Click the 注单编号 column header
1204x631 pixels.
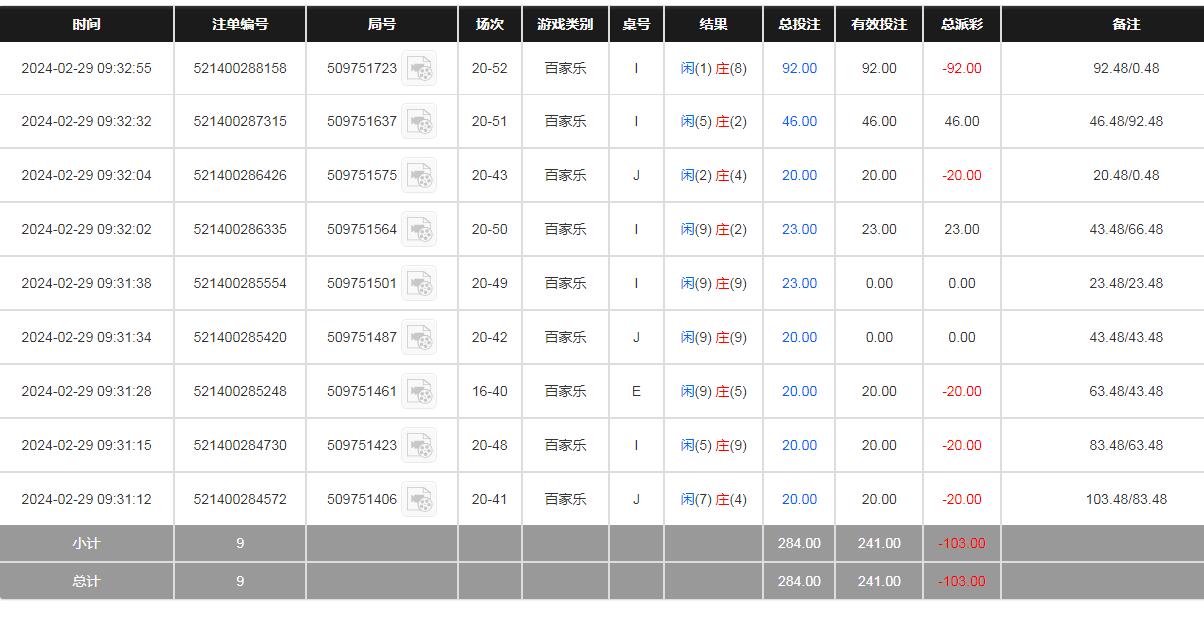coord(240,24)
